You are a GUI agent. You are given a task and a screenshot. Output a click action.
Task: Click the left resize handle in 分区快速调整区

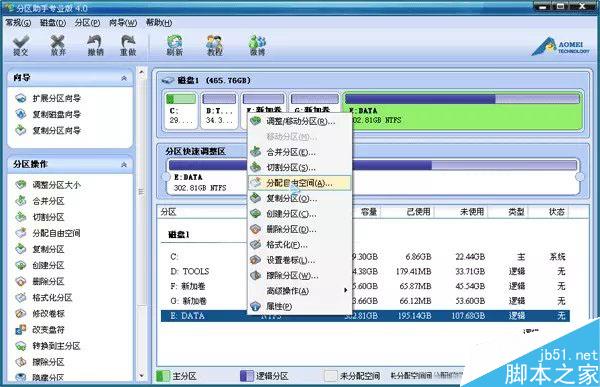(x=166, y=177)
